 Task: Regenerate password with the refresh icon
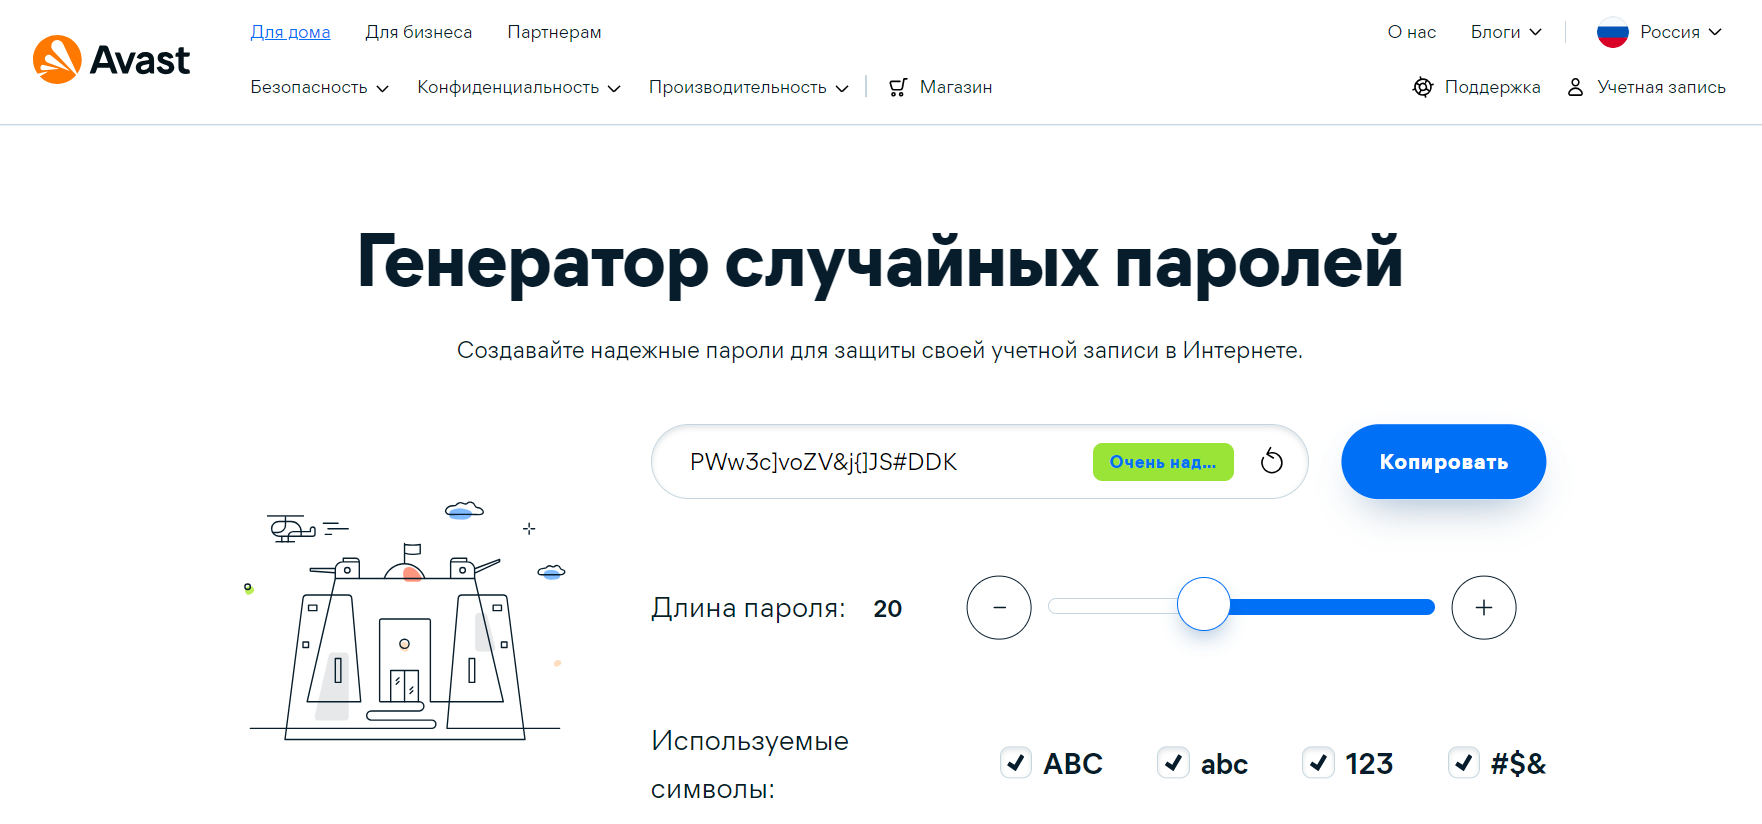tap(1271, 461)
